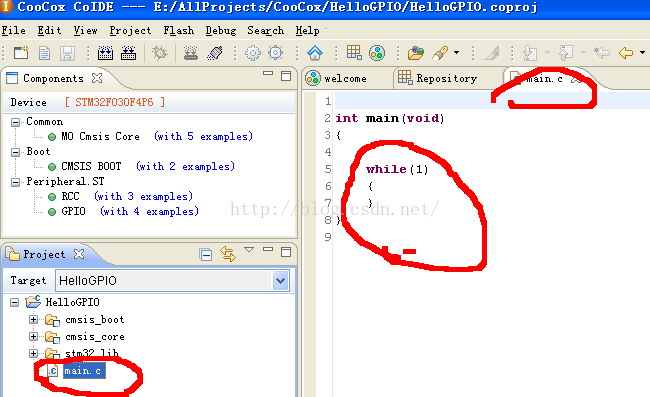
Task: Open the Help menu
Action: point(307,31)
